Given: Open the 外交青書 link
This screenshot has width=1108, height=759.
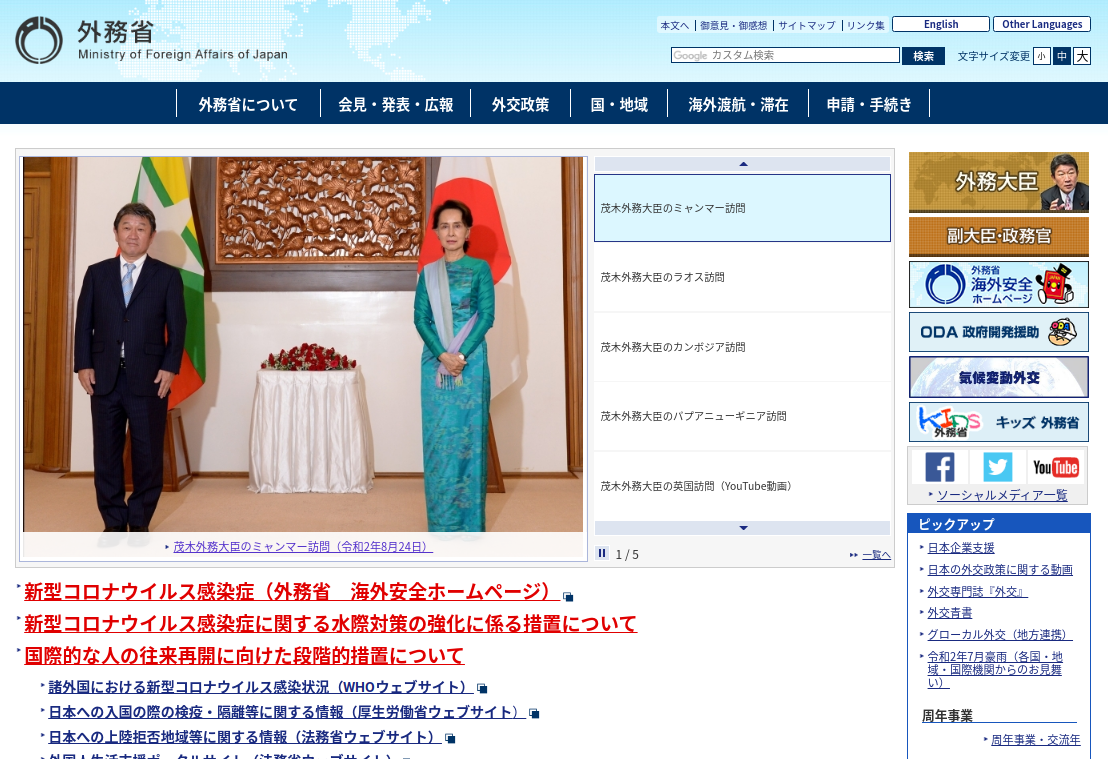Looking at the screenshot, I should (950, 613).
